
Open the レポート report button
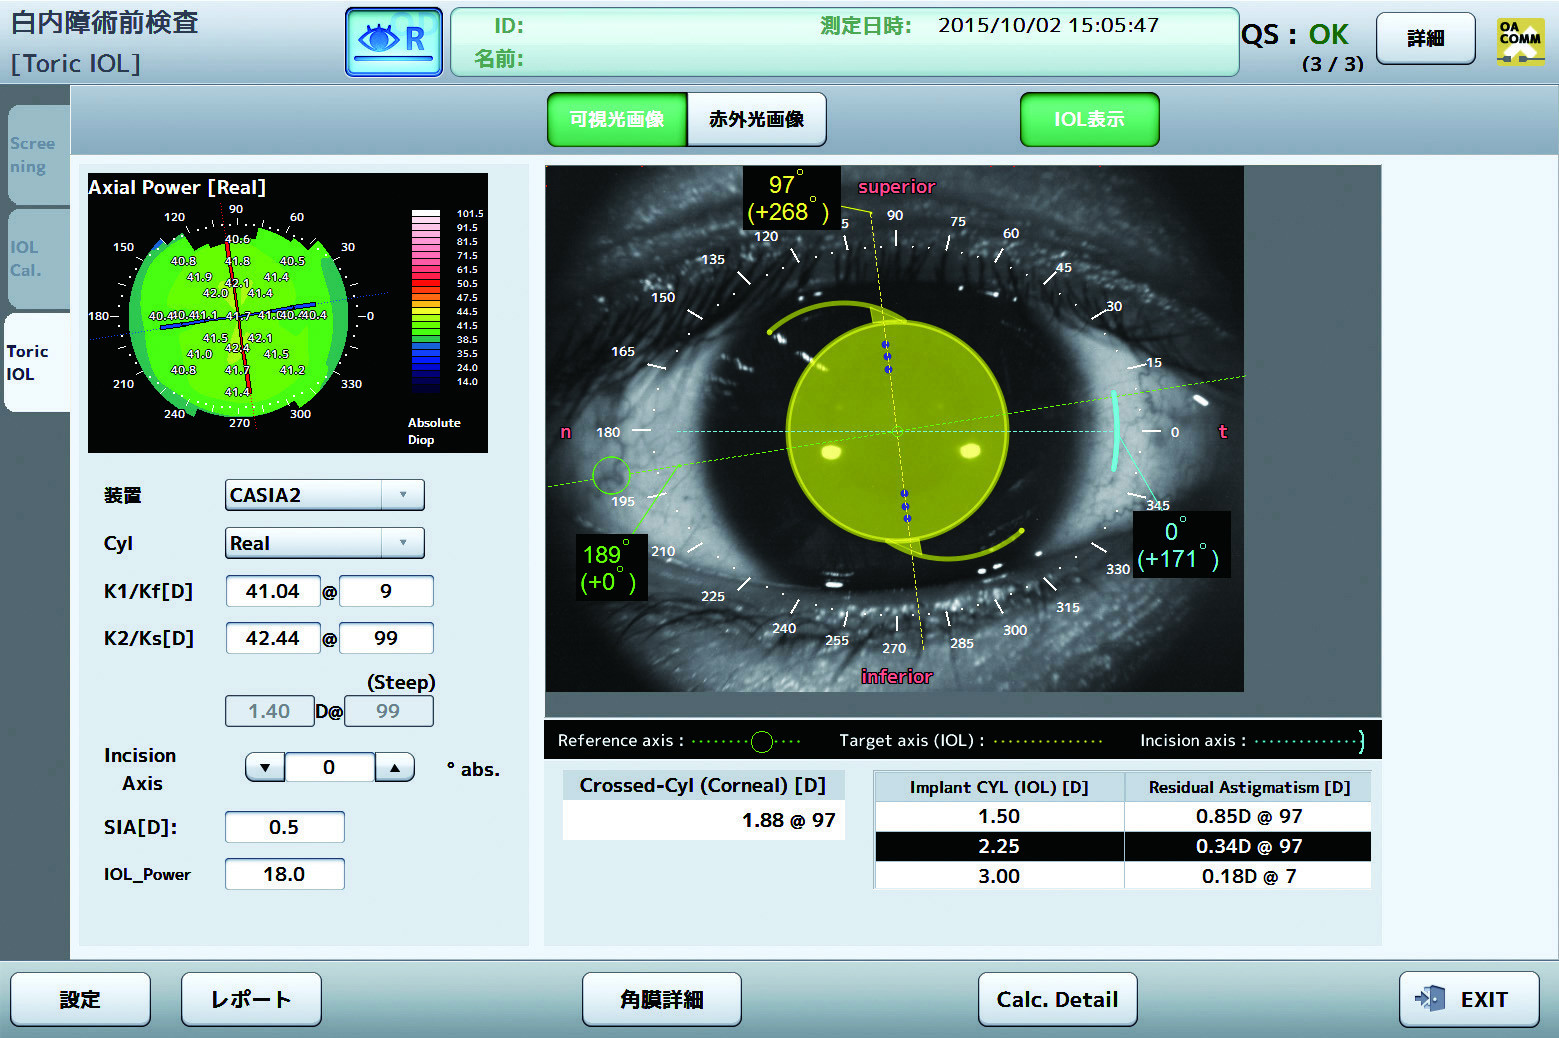click(x=251, y=999)
